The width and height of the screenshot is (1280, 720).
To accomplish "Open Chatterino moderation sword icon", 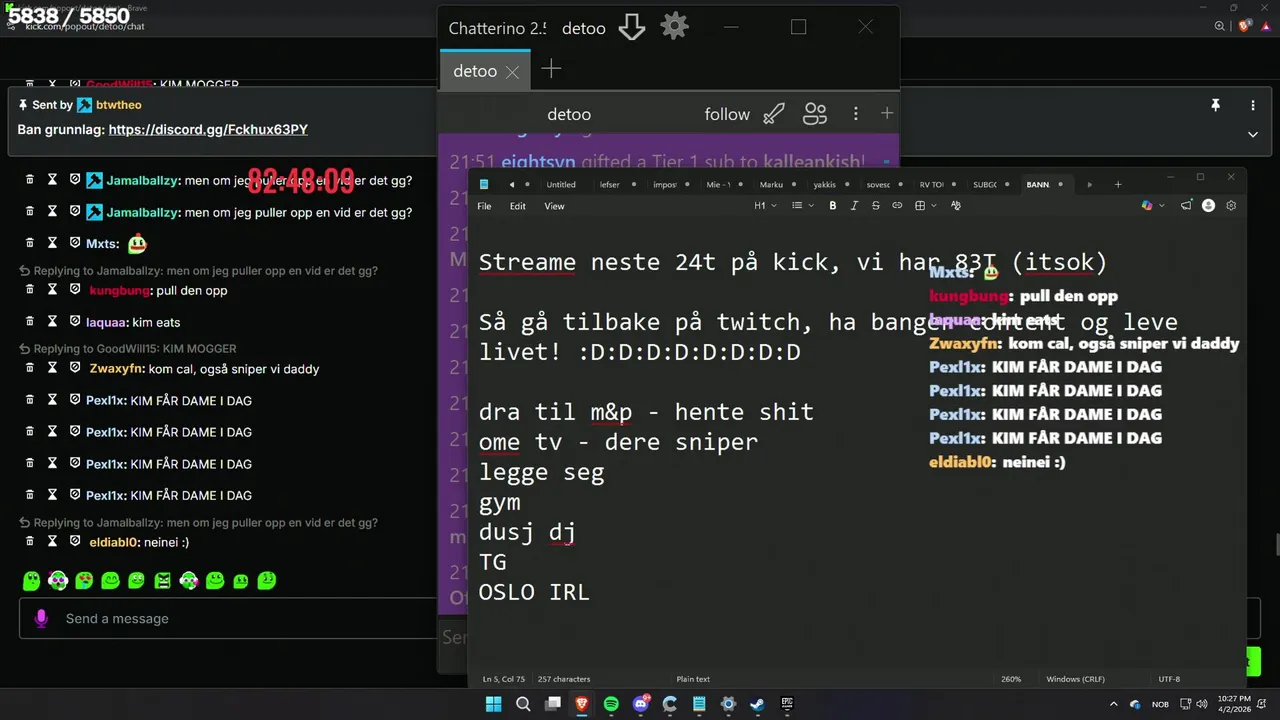I will [x=774, y=114].
